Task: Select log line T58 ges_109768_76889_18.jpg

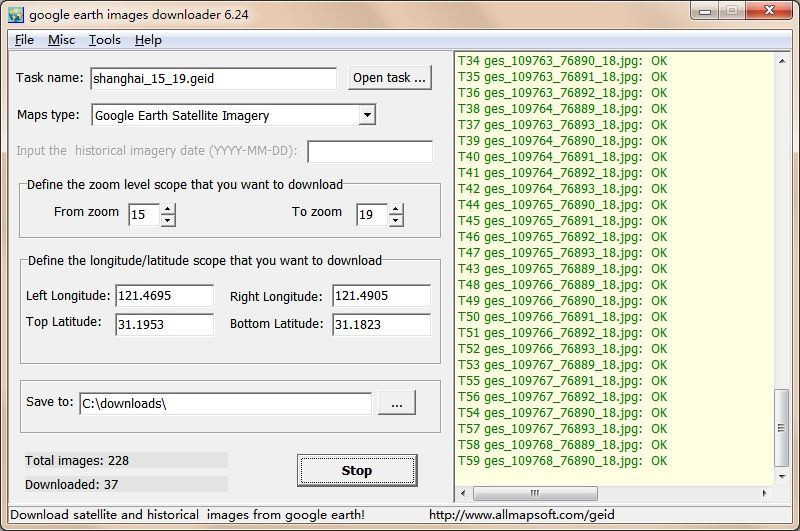Action: point(562,445)
